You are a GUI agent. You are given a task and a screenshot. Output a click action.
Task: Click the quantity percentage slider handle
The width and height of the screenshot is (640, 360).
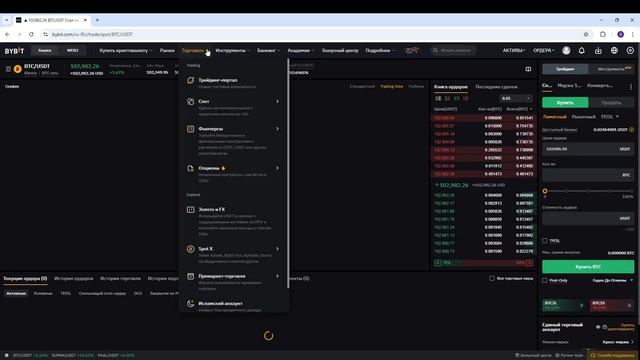545,191
